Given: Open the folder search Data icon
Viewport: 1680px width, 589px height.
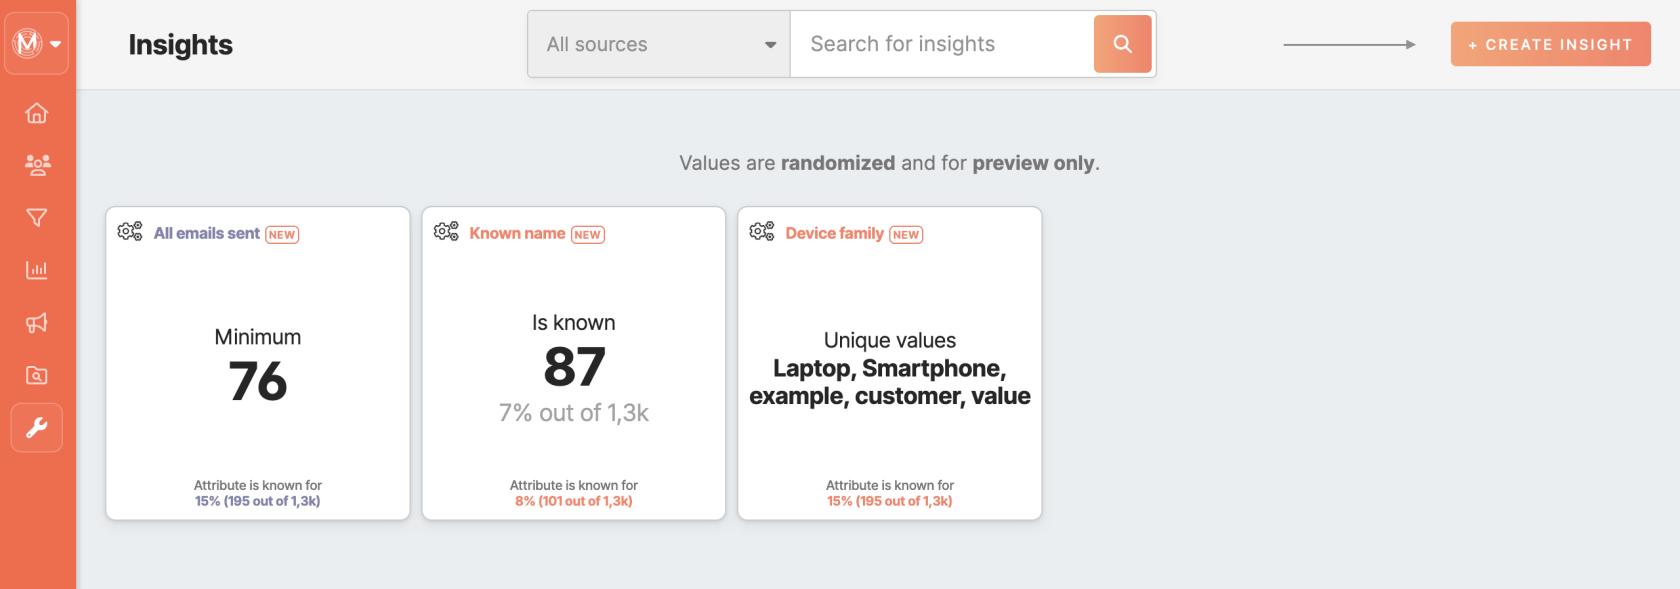Looking at the screenshot, I should click(x=37, y=375).
